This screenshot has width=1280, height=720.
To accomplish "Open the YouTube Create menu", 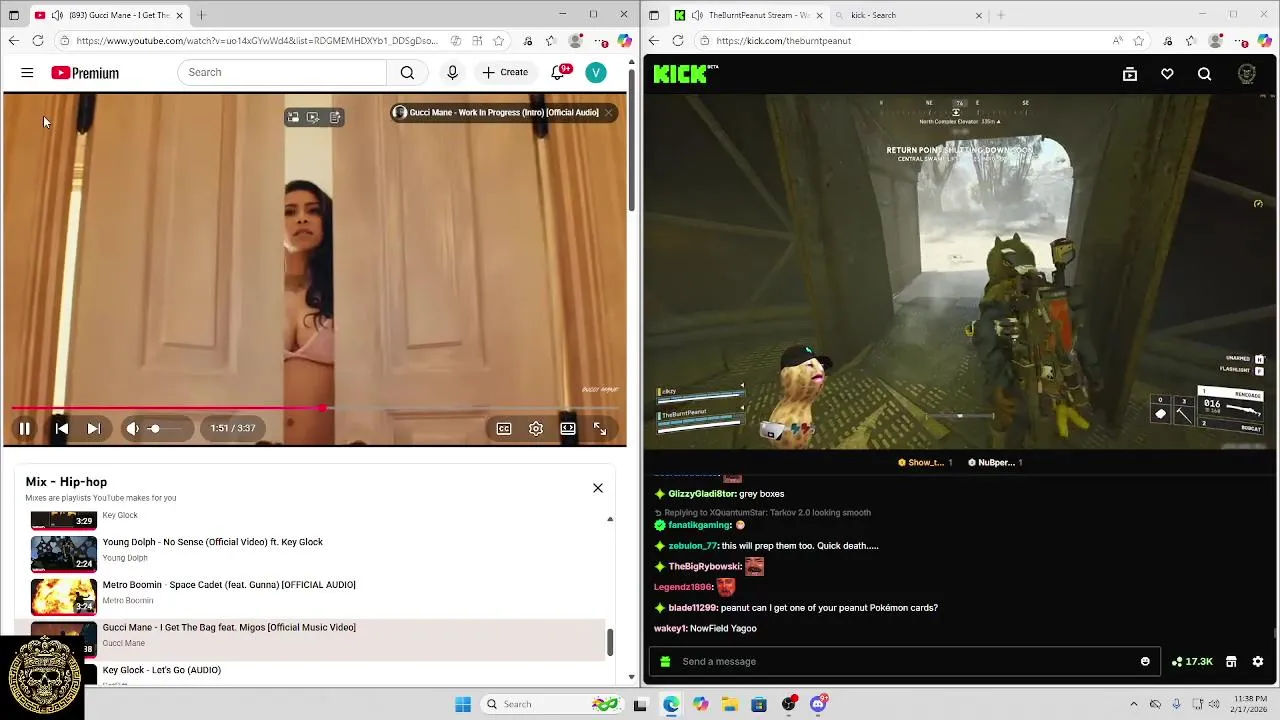I will coord(505,72).
